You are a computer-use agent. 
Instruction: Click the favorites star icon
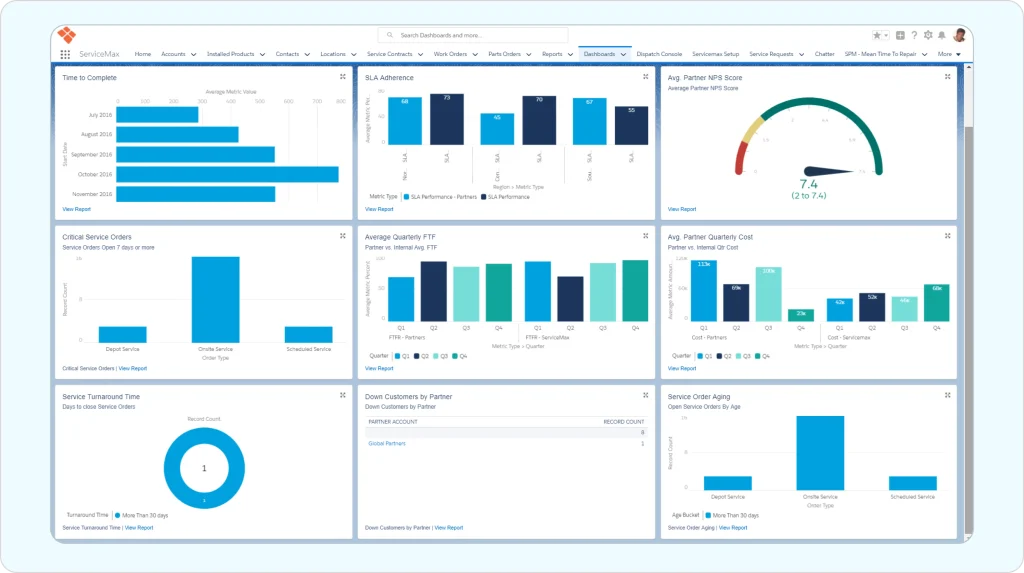point(877,35)
